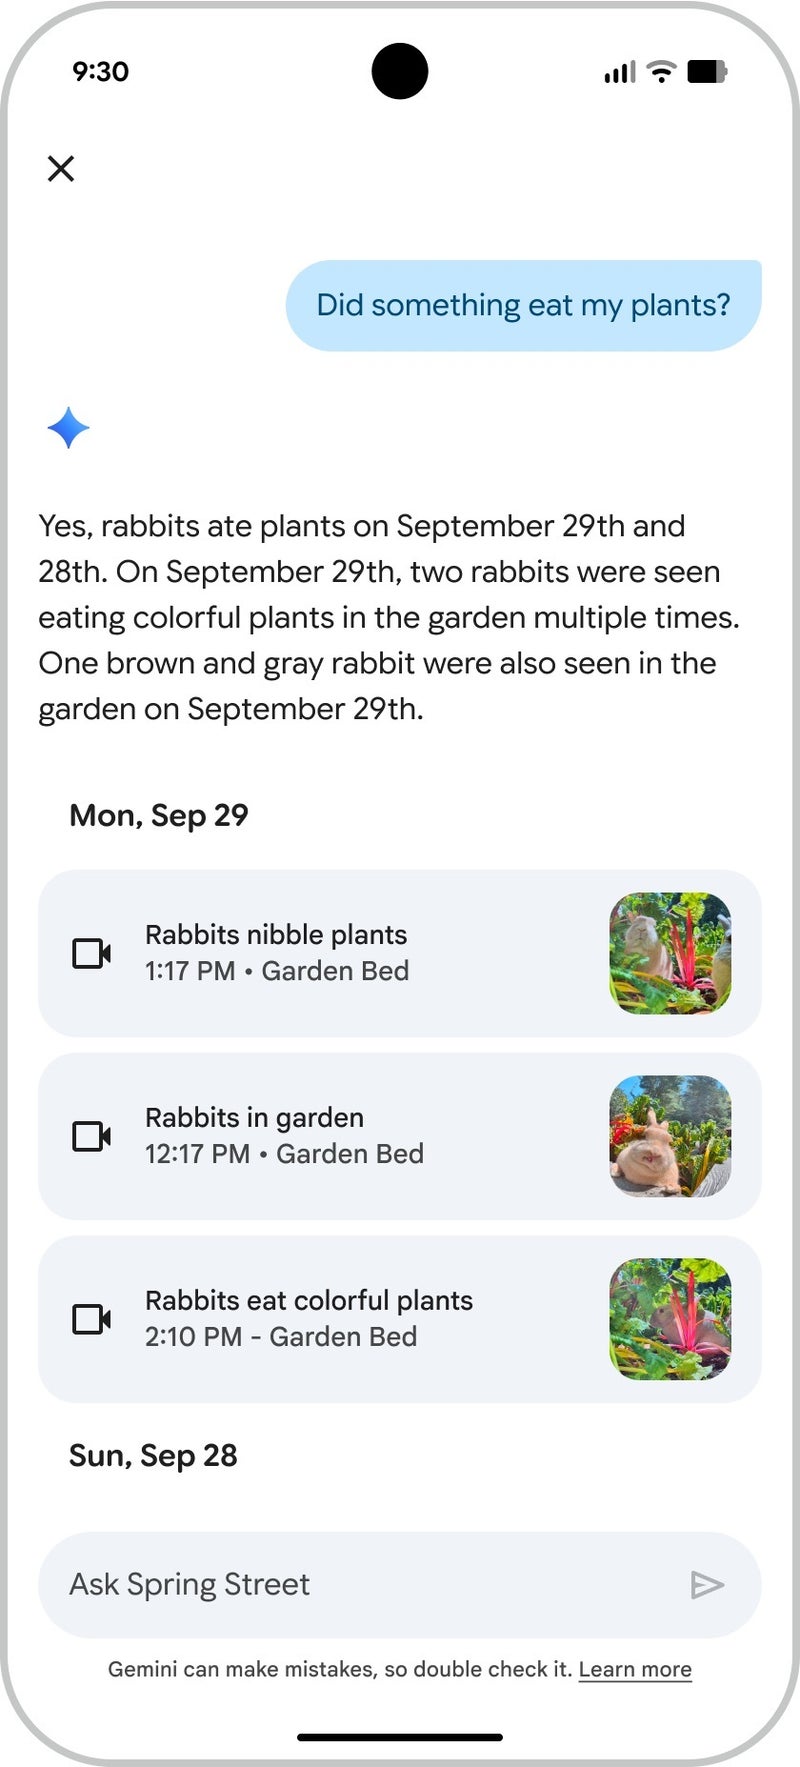
Task: Type in the Ask Spring Street field
Action: tap(360, 1584)
